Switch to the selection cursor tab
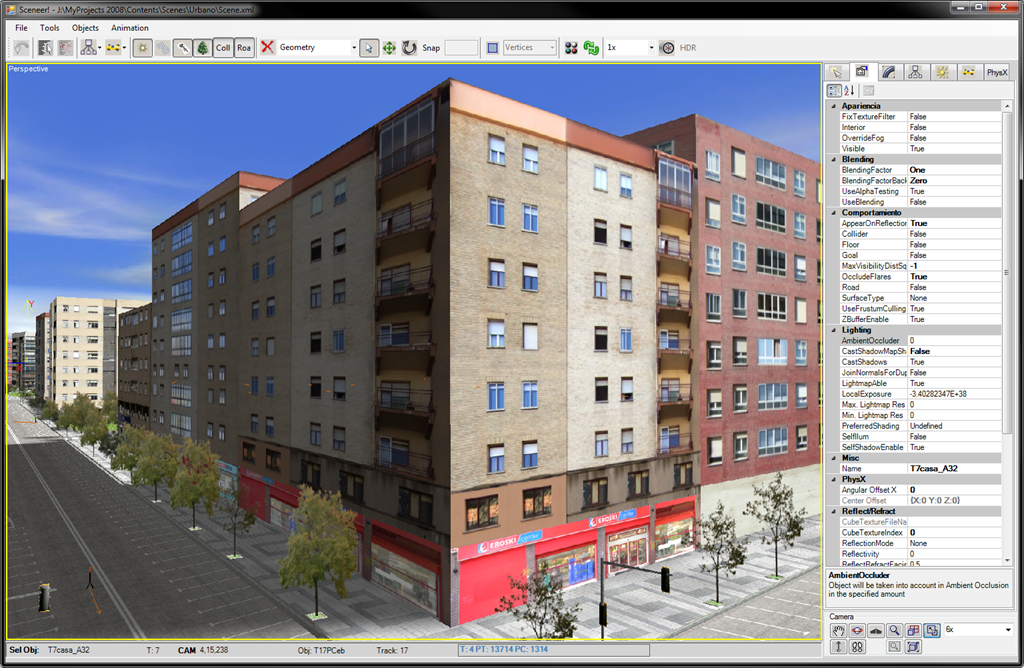 tap(837, 72)
